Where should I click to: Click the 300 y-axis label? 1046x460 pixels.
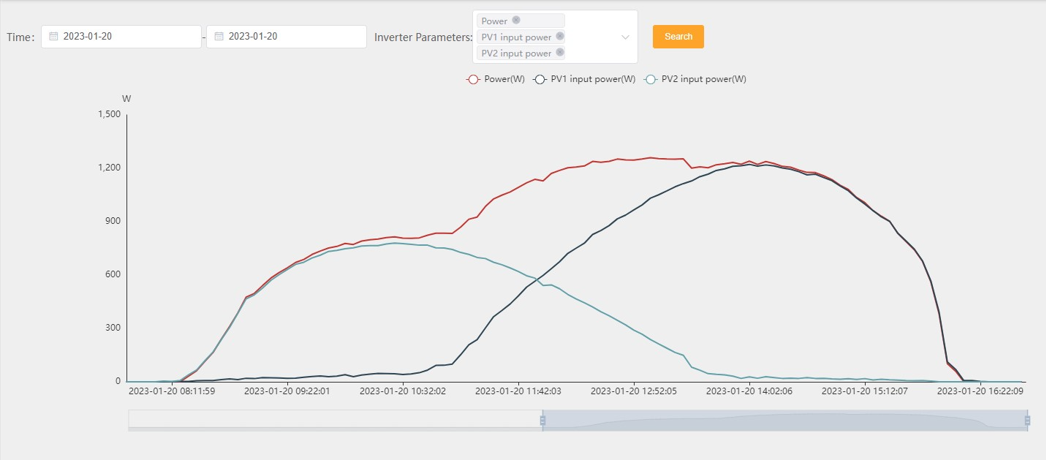(113, 327)
